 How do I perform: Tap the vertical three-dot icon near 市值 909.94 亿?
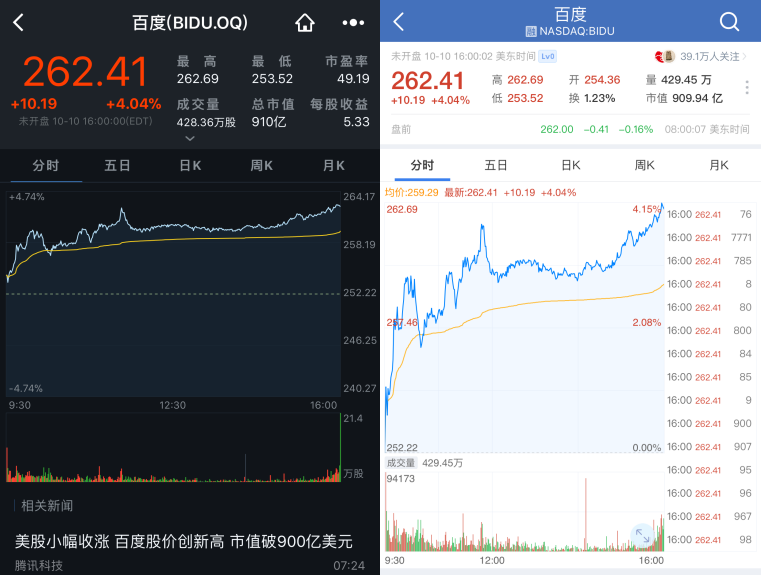pyautogui.click(x=747, y=88)
